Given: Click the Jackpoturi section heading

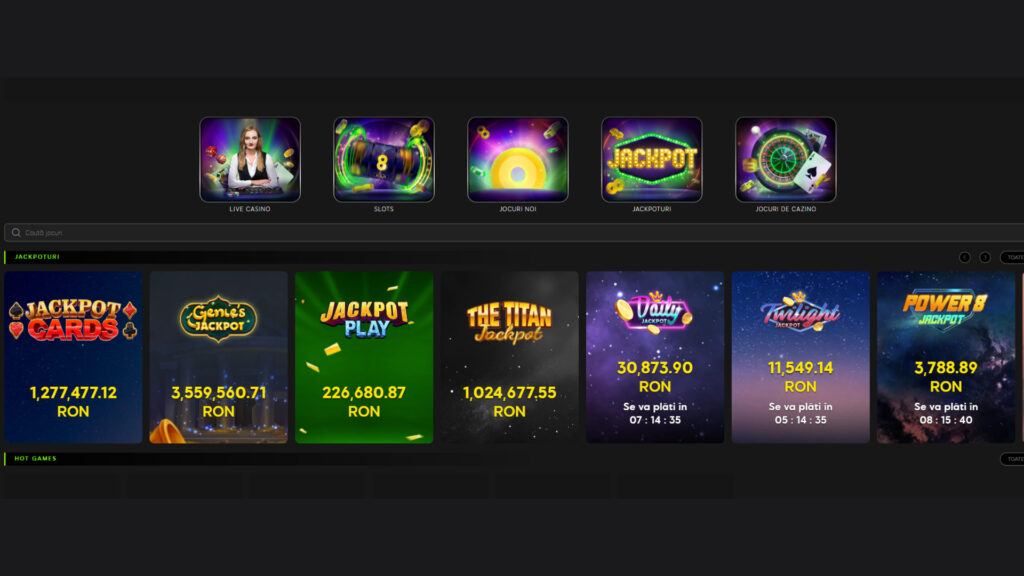Looking at the screenshot, I should pyautogui.click(x=37, y=257).
